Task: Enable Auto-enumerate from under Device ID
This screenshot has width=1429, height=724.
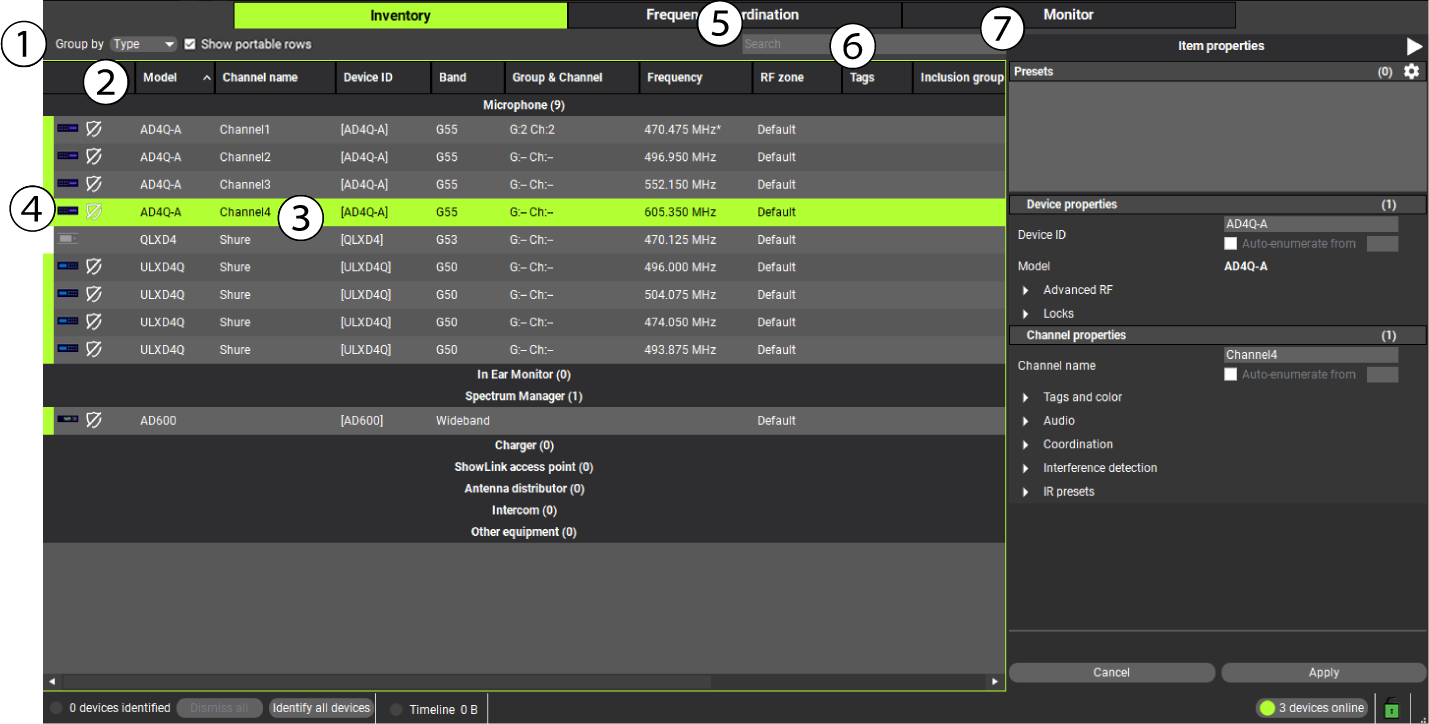Action: click(1231, 243)
